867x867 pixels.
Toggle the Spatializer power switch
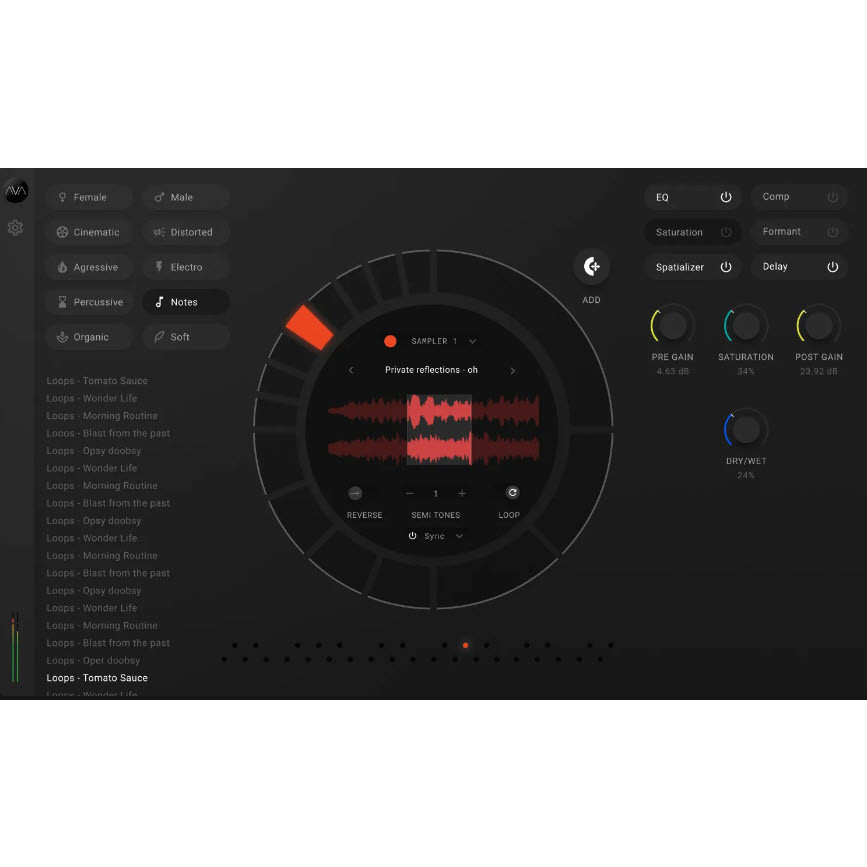coord(726,267)
